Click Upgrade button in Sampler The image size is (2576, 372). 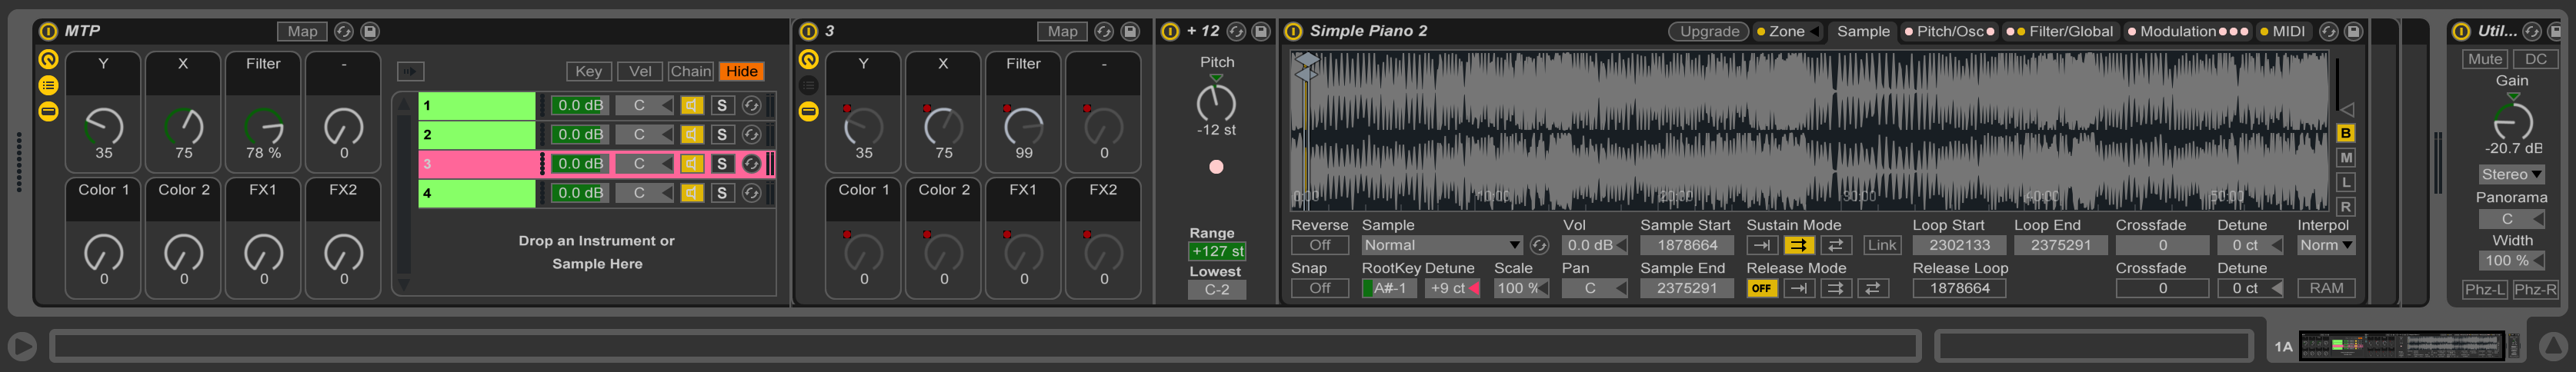pos(1709,32)
